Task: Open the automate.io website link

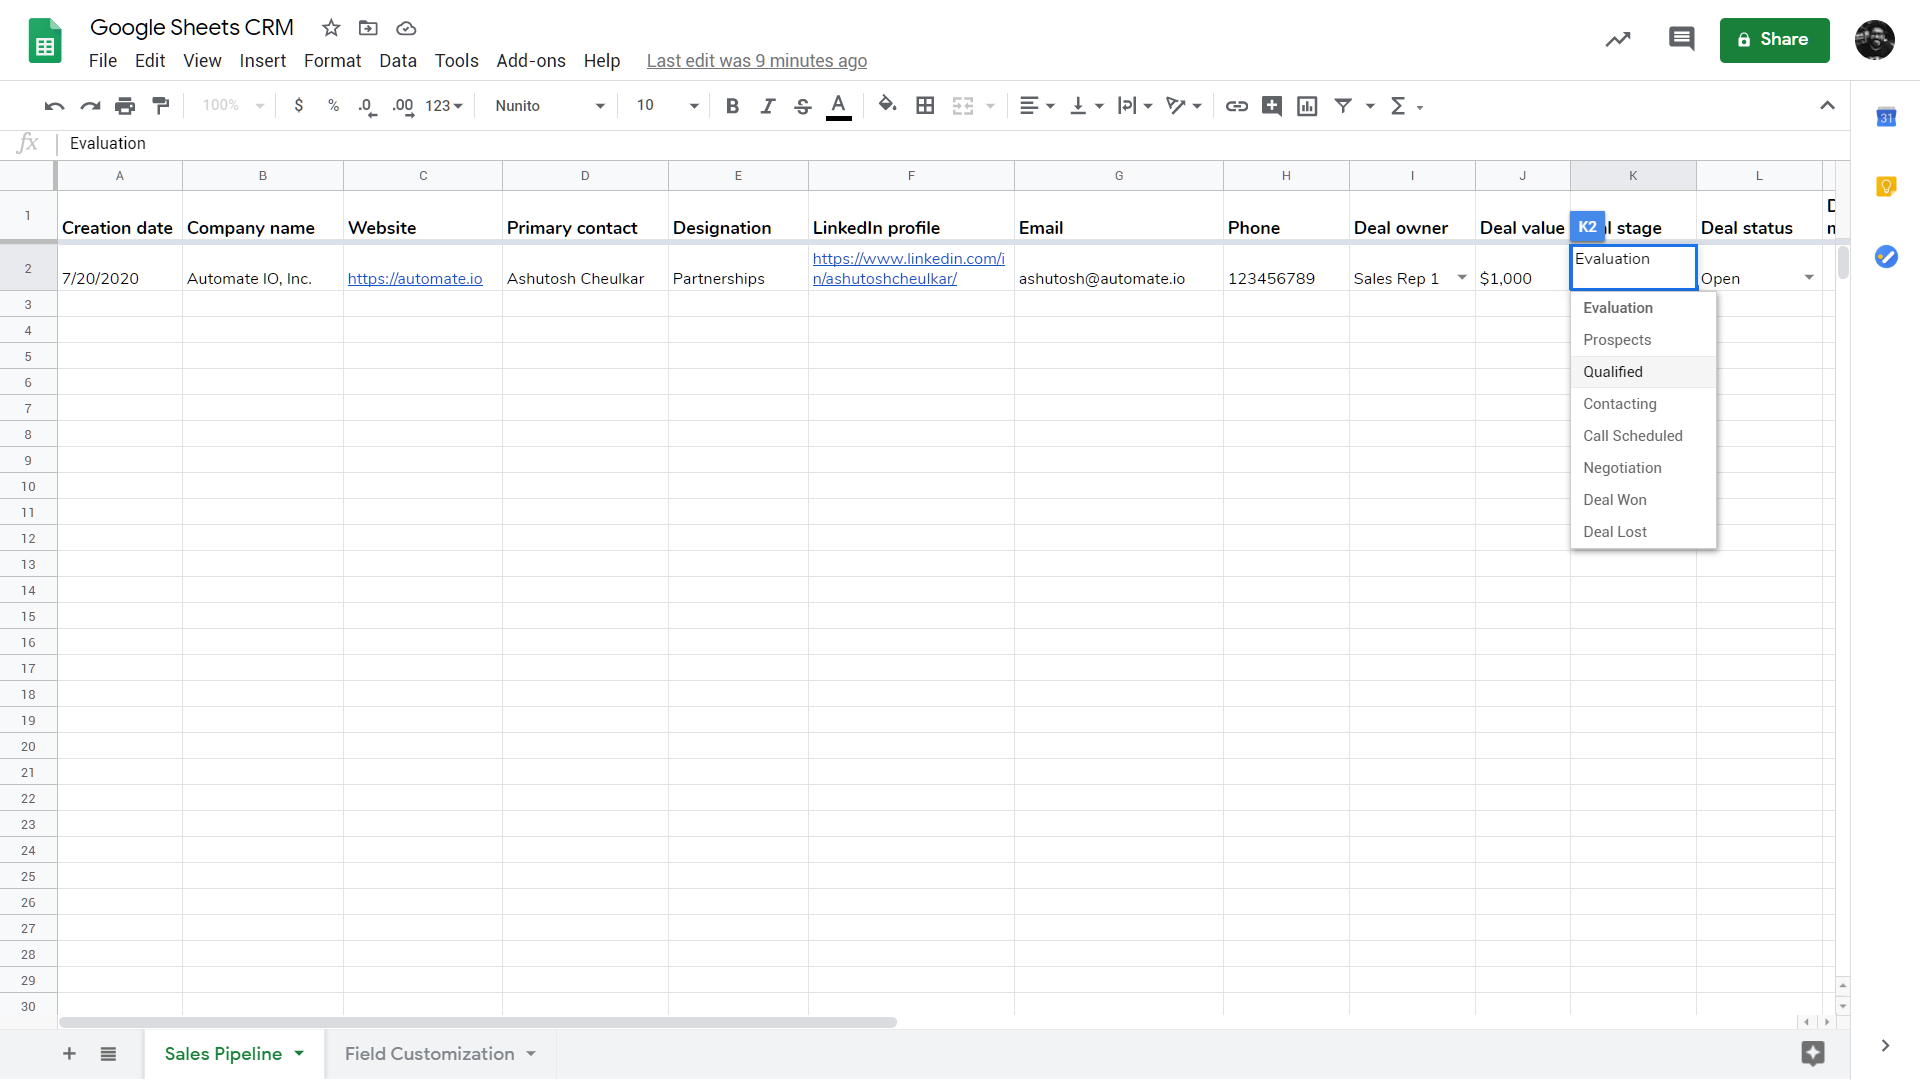Action: click(415, 279)
